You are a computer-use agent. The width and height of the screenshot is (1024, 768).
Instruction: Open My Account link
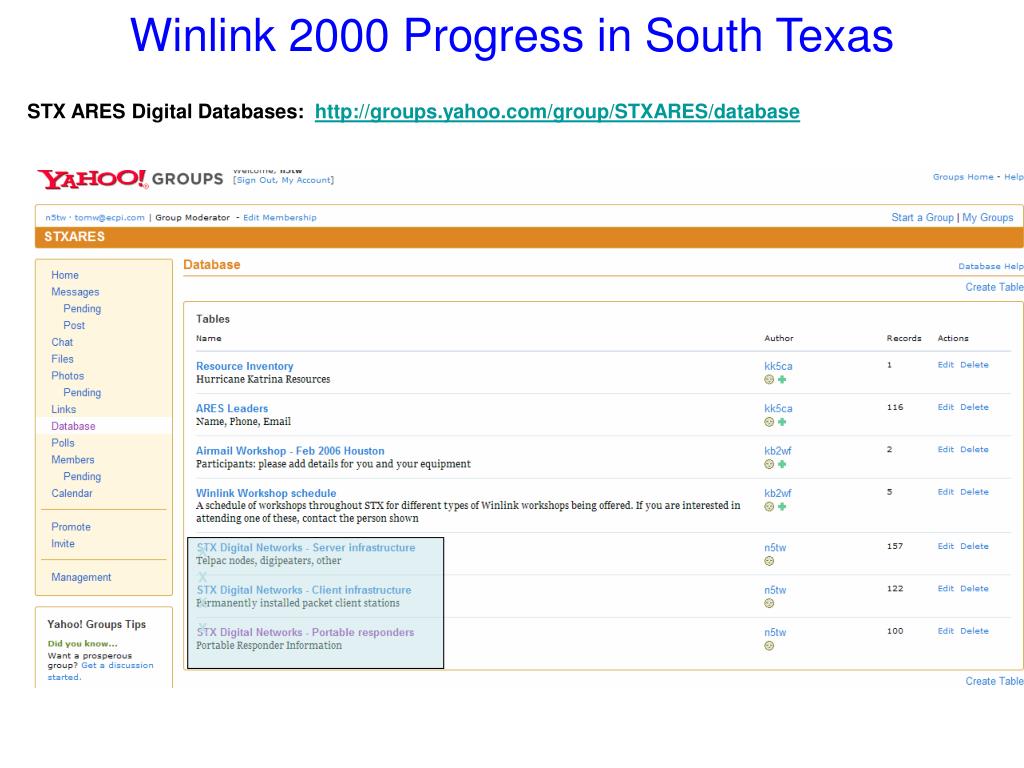pyautogui.click(x=306, y=180)
